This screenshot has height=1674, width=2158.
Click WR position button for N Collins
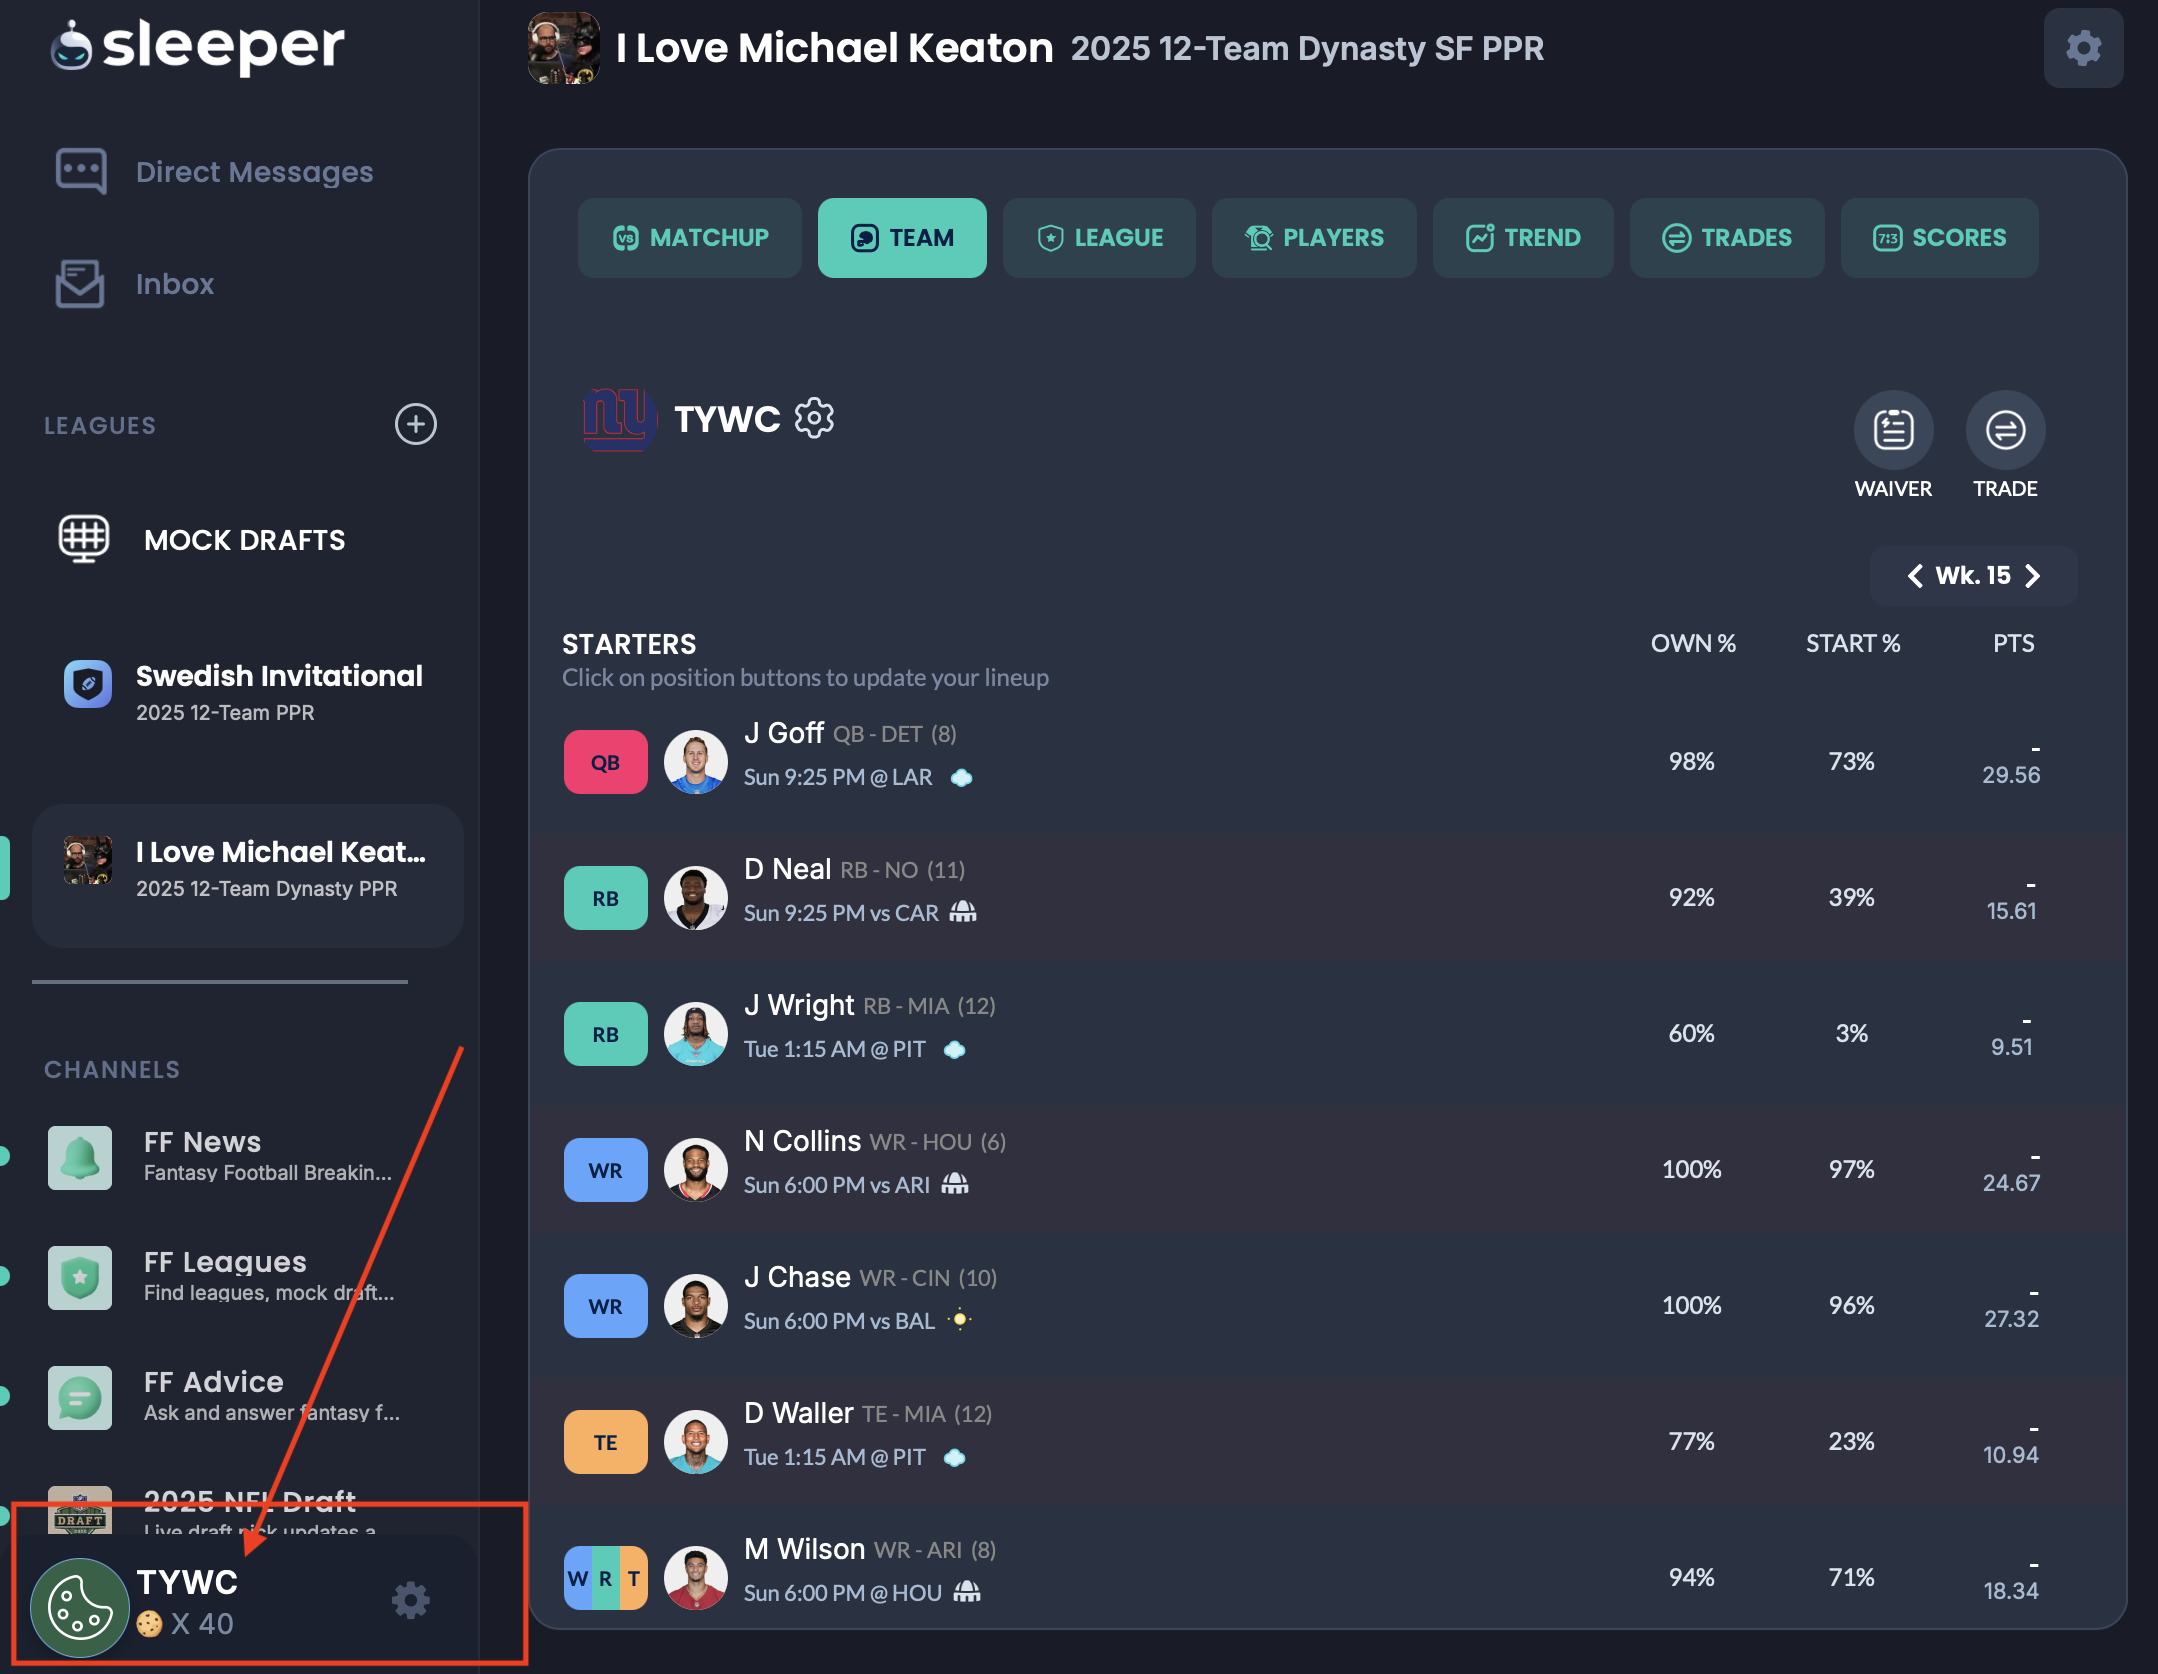point(605,1170)
